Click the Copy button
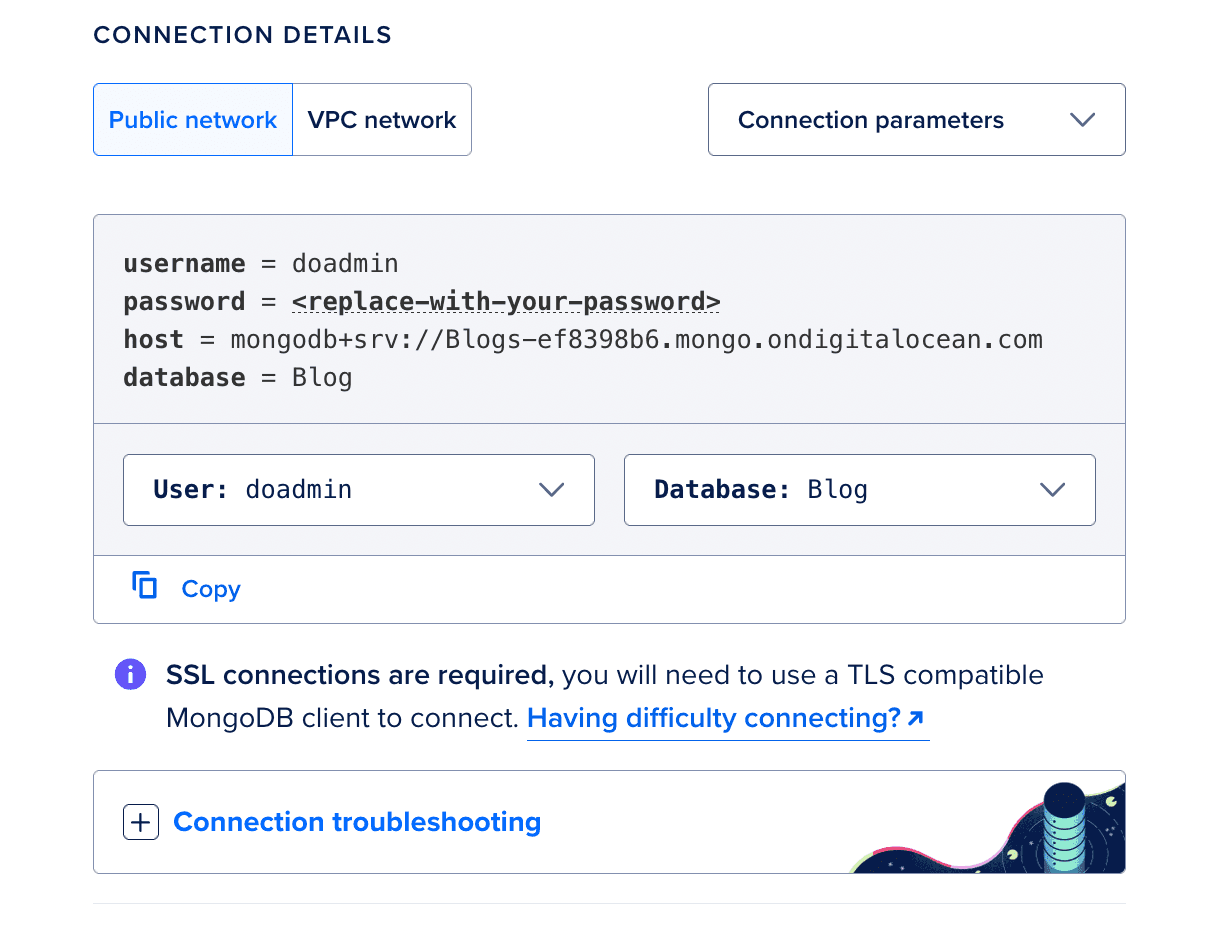Screen dimensions: 1212x940 (x=187, y=589)
